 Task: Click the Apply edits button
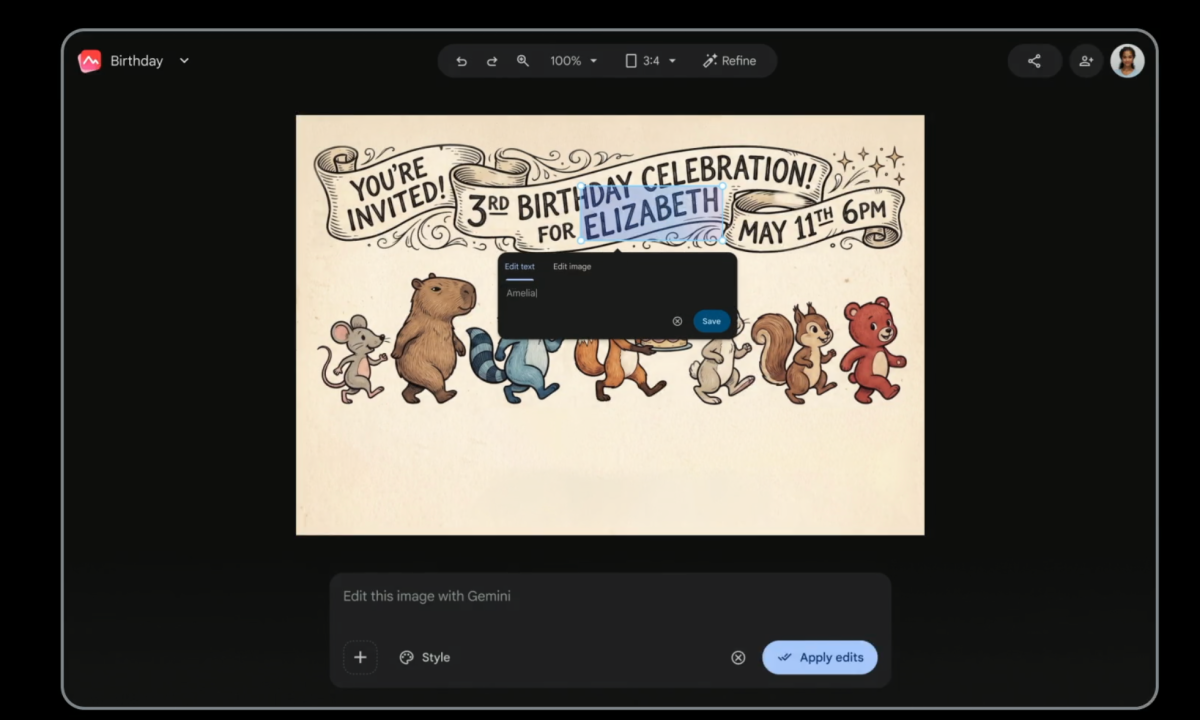pos(820,657)
